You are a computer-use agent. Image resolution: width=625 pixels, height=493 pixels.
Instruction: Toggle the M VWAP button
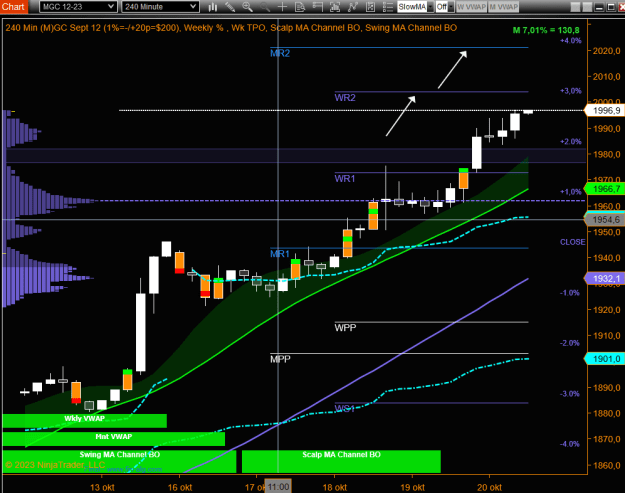click(503, 7)
